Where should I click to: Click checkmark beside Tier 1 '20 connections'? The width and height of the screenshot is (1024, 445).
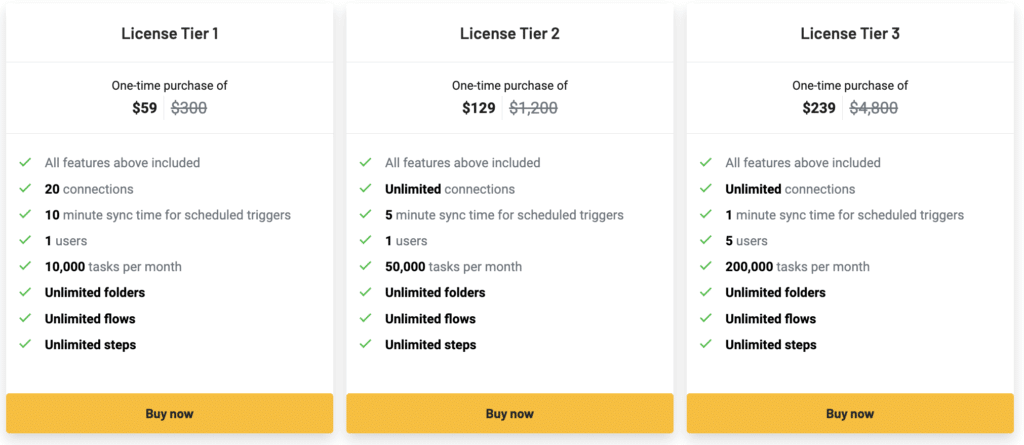click(25, 189)
